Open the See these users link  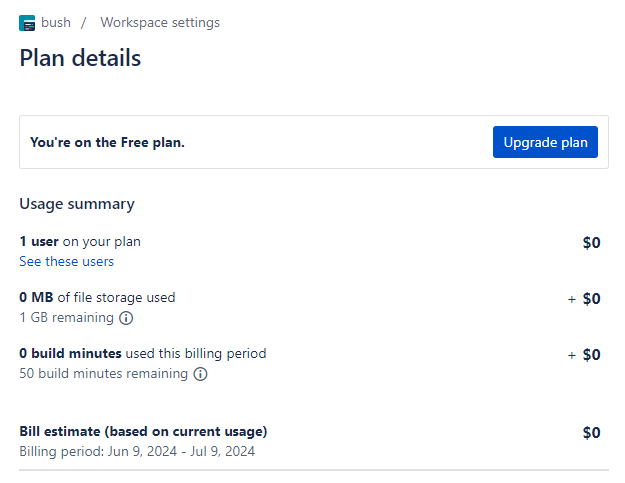[67, 261]
